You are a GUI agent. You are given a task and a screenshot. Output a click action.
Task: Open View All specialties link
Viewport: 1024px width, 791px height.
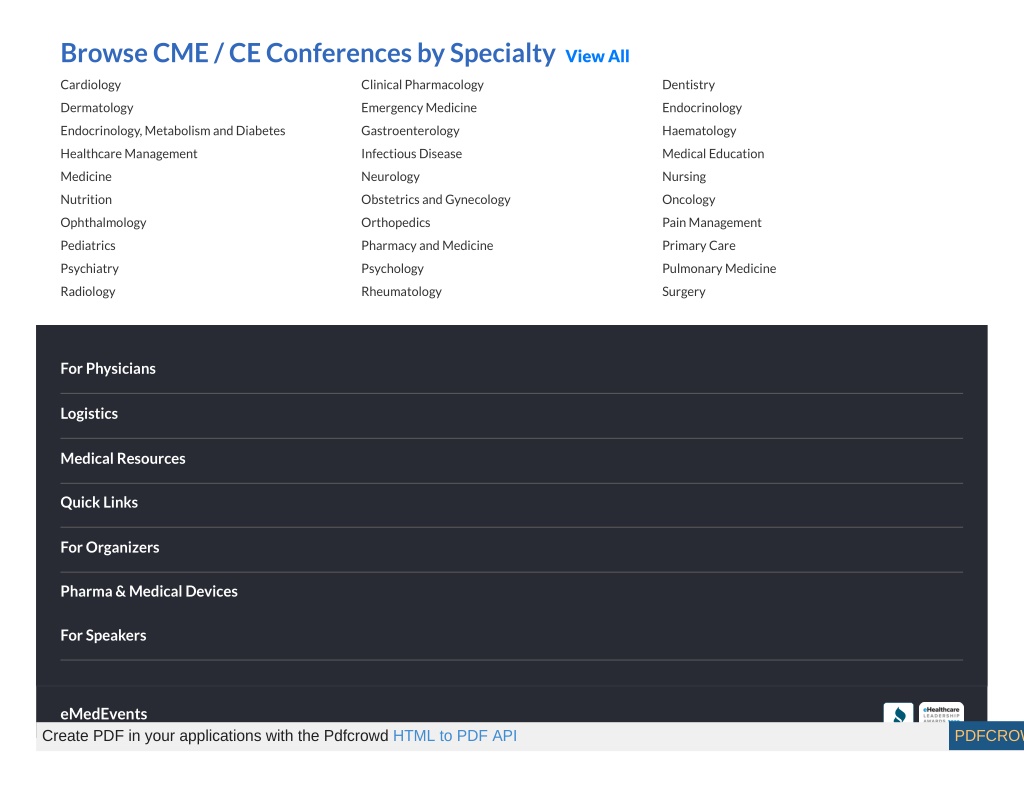point(597,56)
